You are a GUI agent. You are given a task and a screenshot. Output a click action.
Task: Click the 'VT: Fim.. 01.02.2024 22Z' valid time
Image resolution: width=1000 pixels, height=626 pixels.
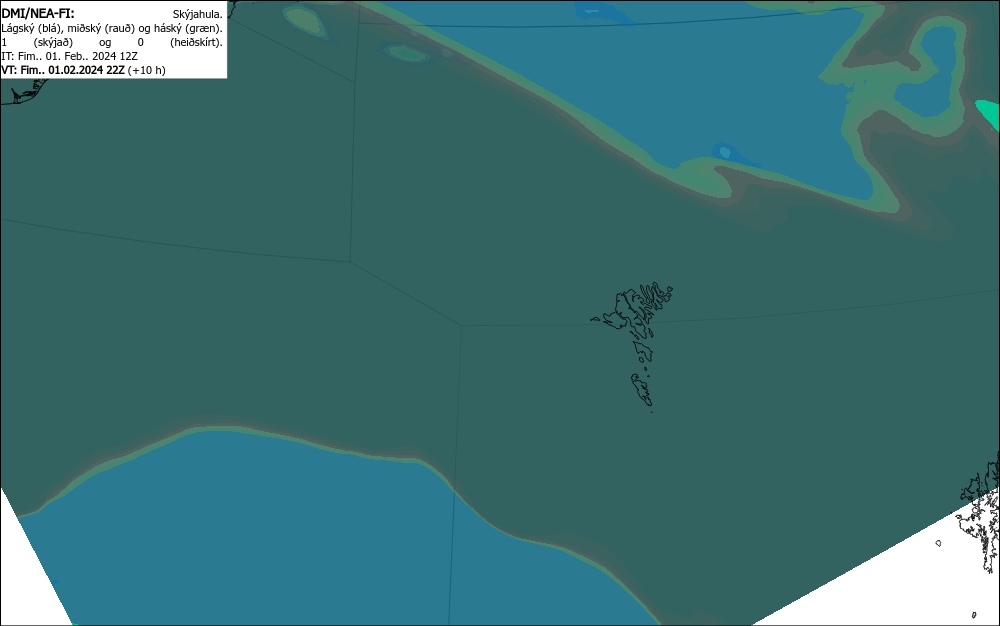(x=63, y=70)
